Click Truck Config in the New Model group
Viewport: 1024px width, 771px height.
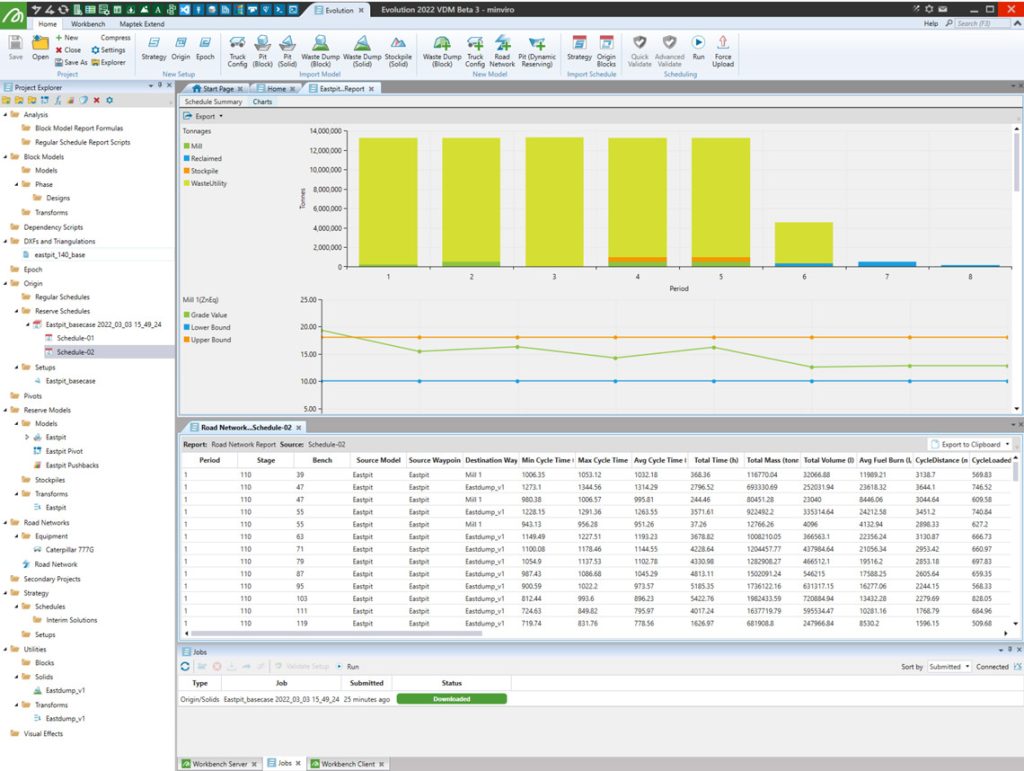pos(475,51)
